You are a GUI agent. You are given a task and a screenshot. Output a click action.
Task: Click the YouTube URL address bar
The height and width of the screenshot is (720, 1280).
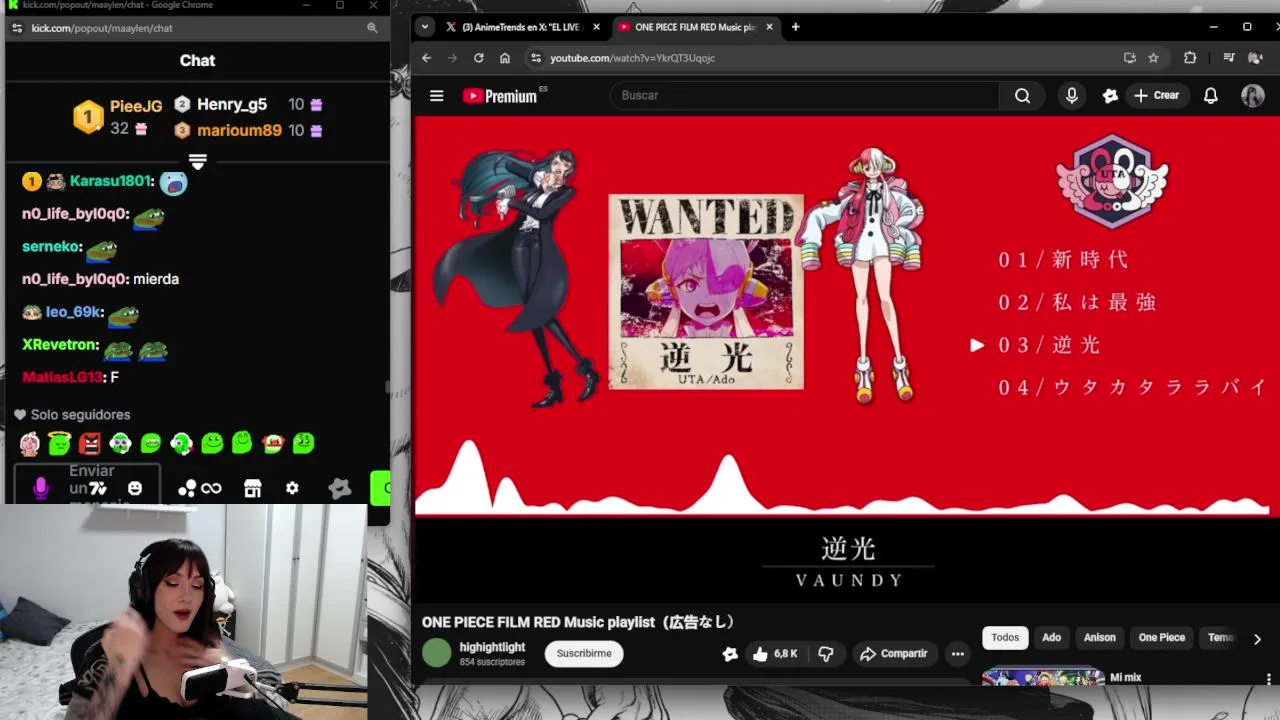[x=820, y=58]
